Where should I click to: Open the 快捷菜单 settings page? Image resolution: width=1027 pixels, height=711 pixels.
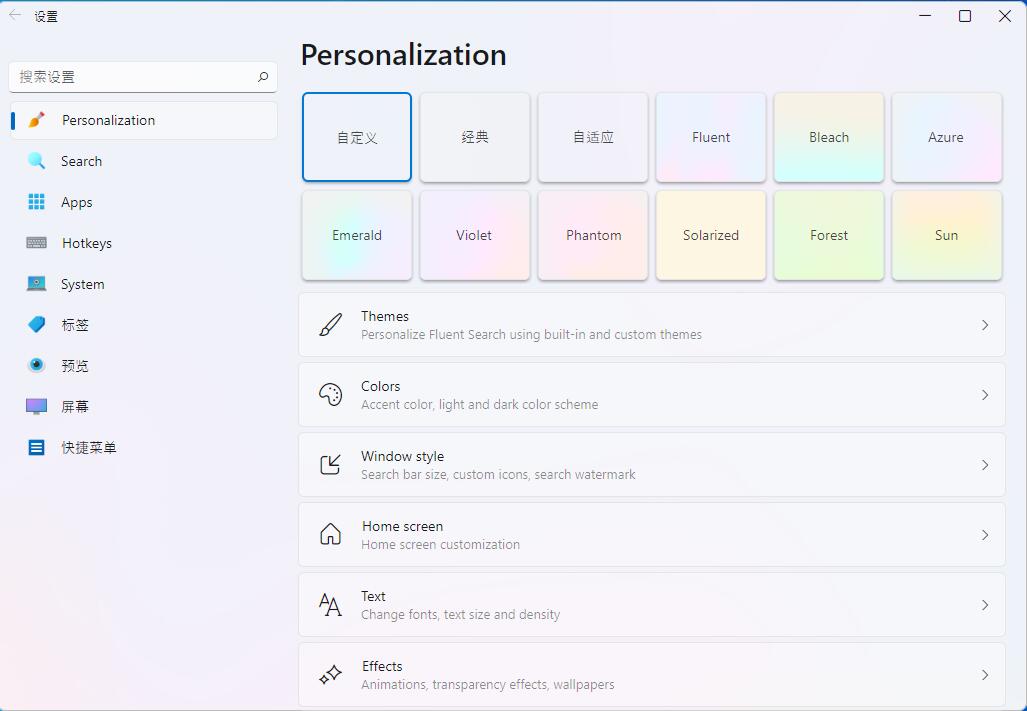tap(88, 448)
